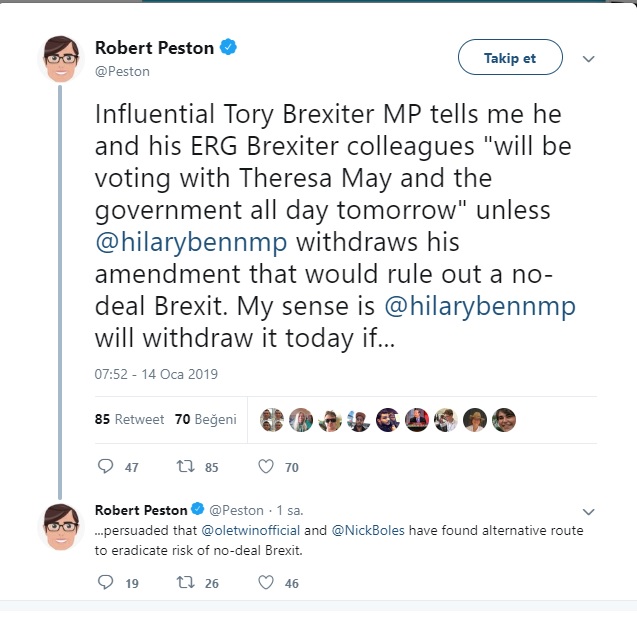Open the @NickBoles mention link
Image resolution: width=637 pixels, height=620 pixels.
(x=370, y=530)
